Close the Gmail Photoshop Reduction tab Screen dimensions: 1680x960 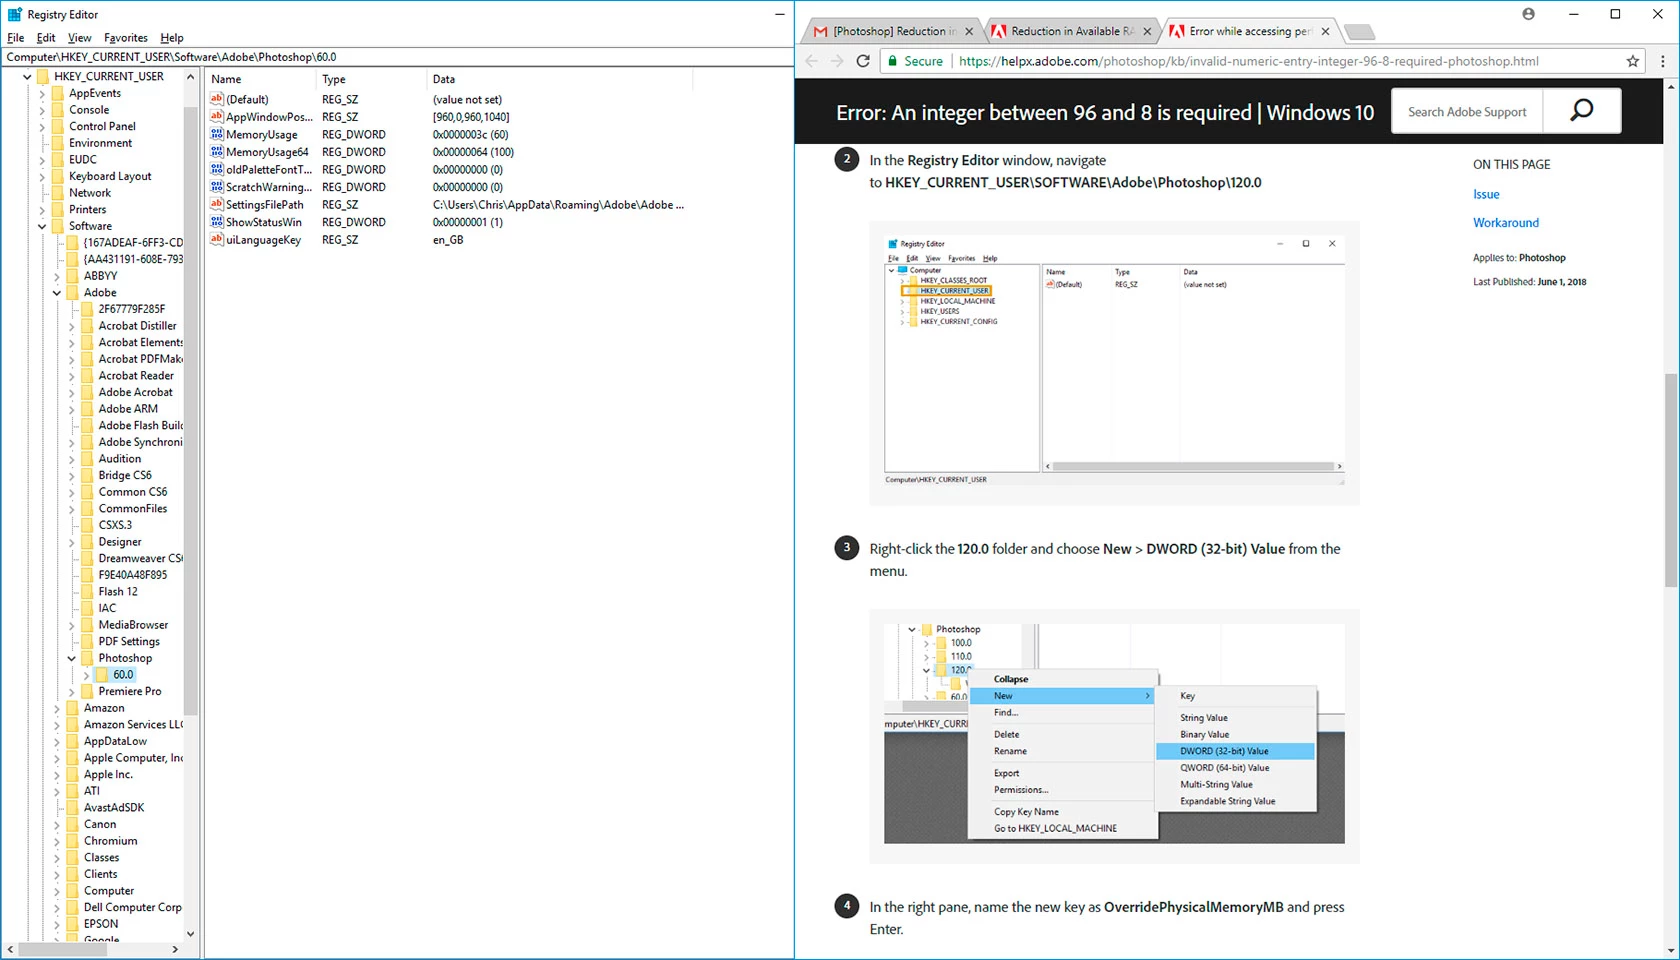point(968,31)
